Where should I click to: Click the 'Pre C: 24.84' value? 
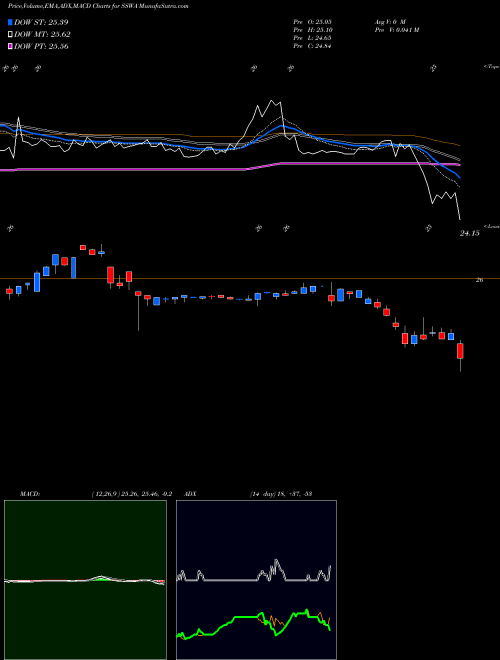click(x=312, y=46)
